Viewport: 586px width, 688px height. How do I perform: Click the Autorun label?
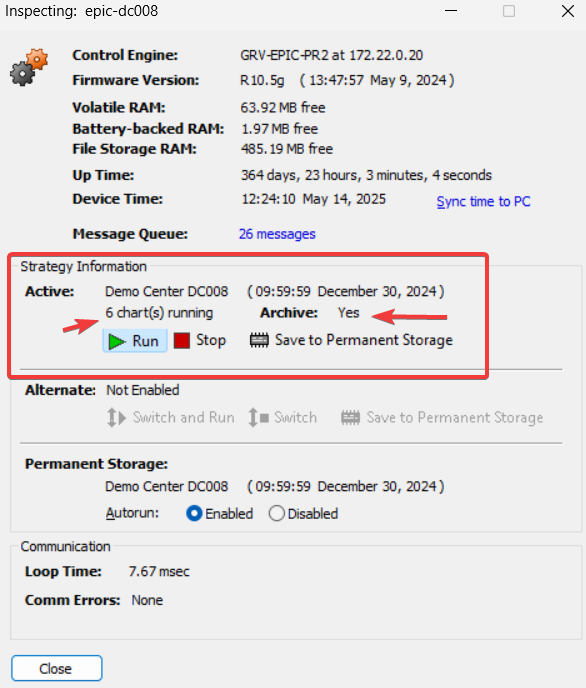click(132, 513)
